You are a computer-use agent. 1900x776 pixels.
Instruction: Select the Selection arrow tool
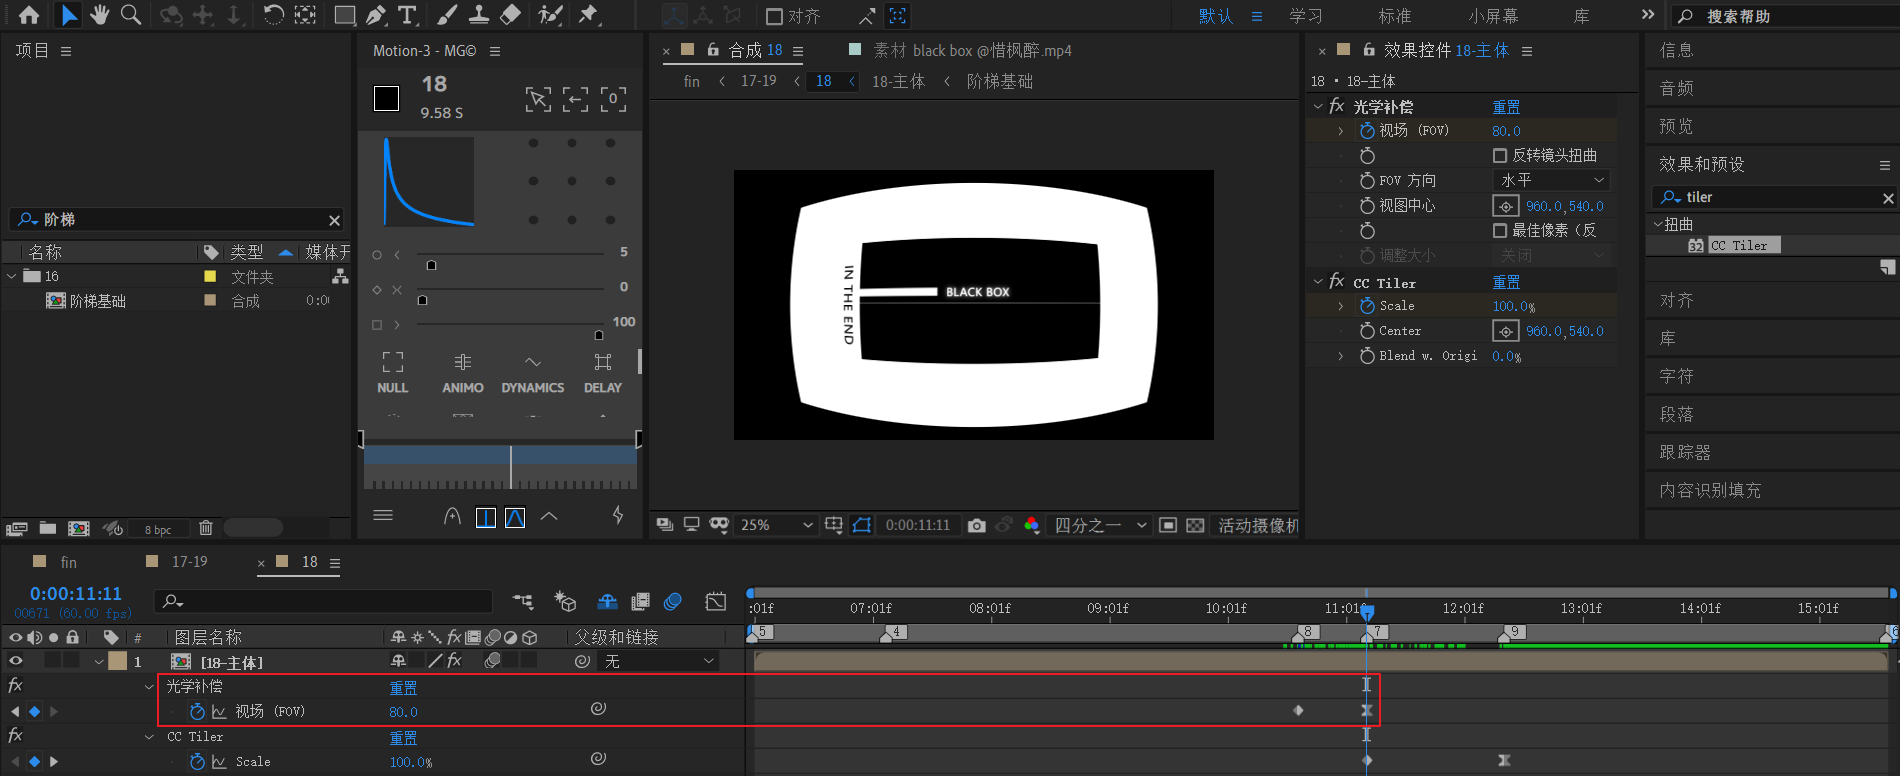[69, 15]
